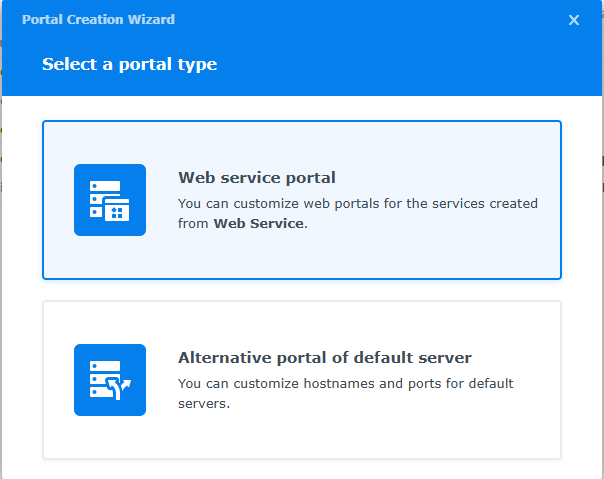Click the "Select a portal type" header

coord(129,65)
